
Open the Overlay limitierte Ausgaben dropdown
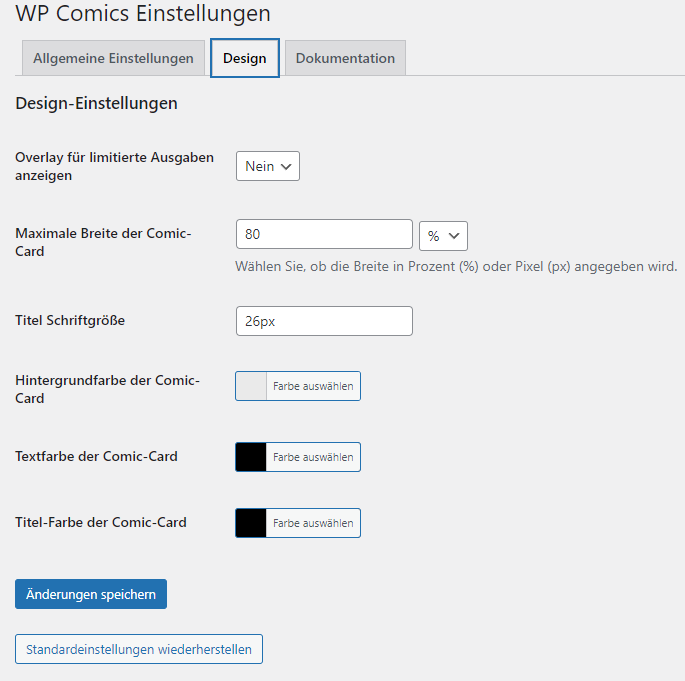268,166
